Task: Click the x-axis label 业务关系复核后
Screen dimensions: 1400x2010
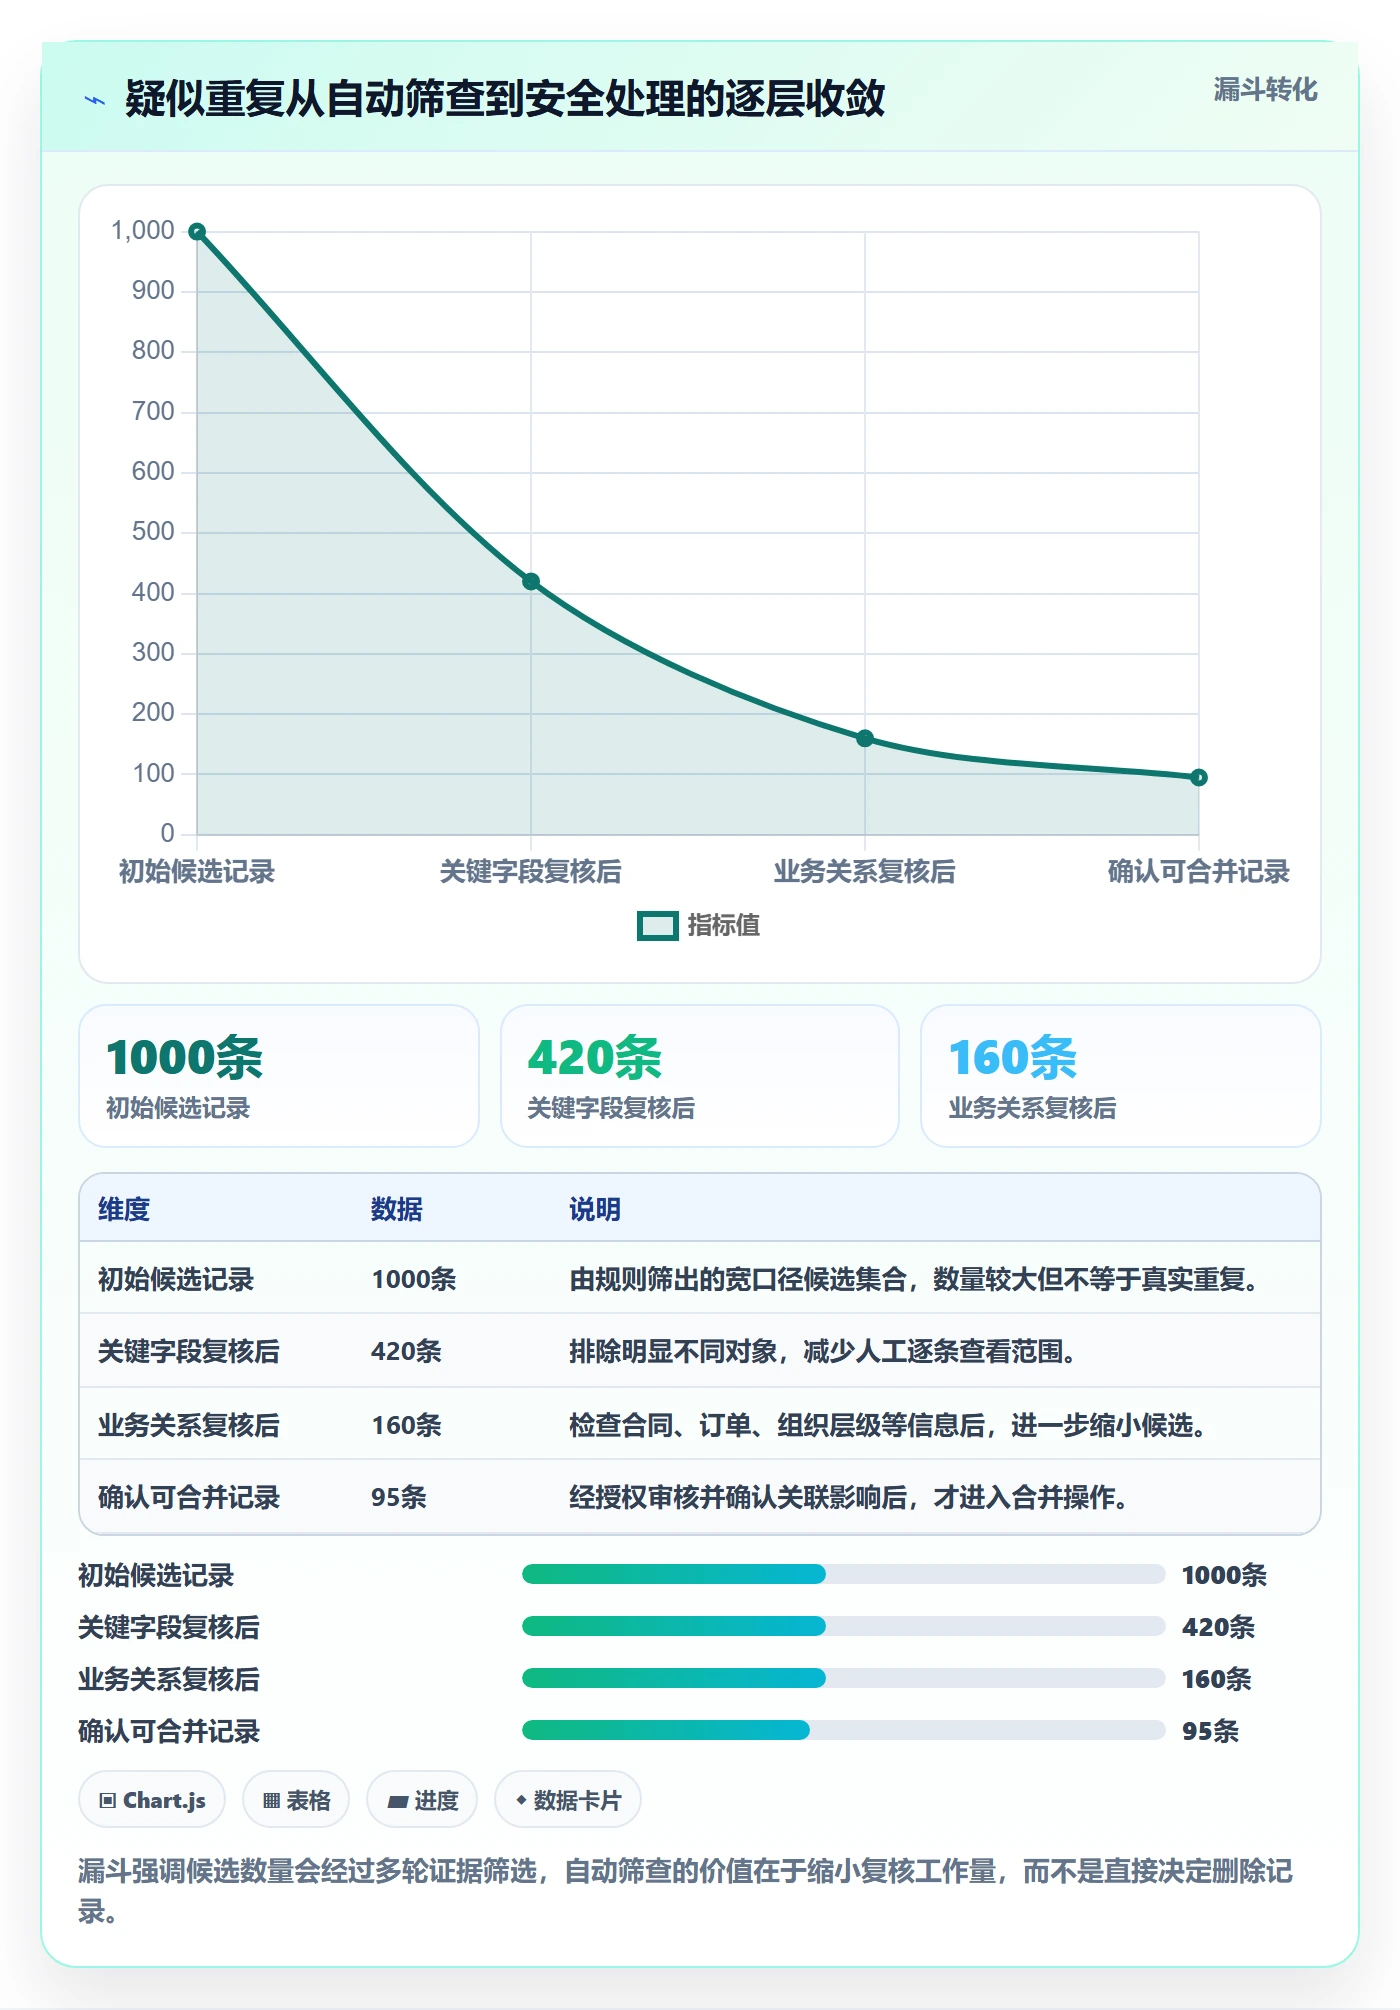Action: pyautogui.click(x=865, y=872)
